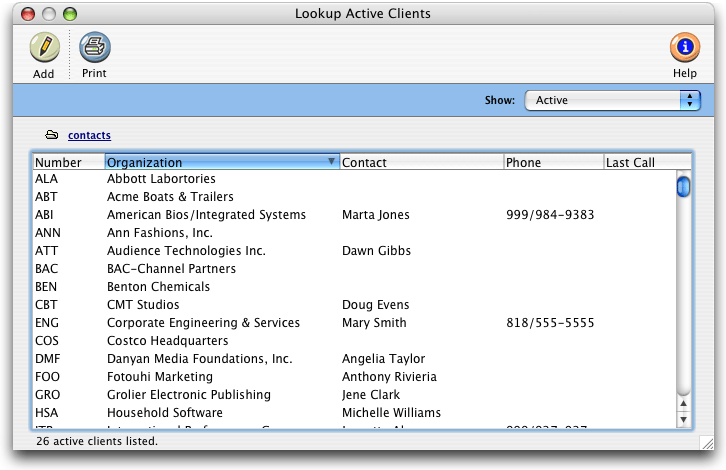The image size is (726, 470).
Task: Click contact Doug Evens
Action: (x=376, y=305)
